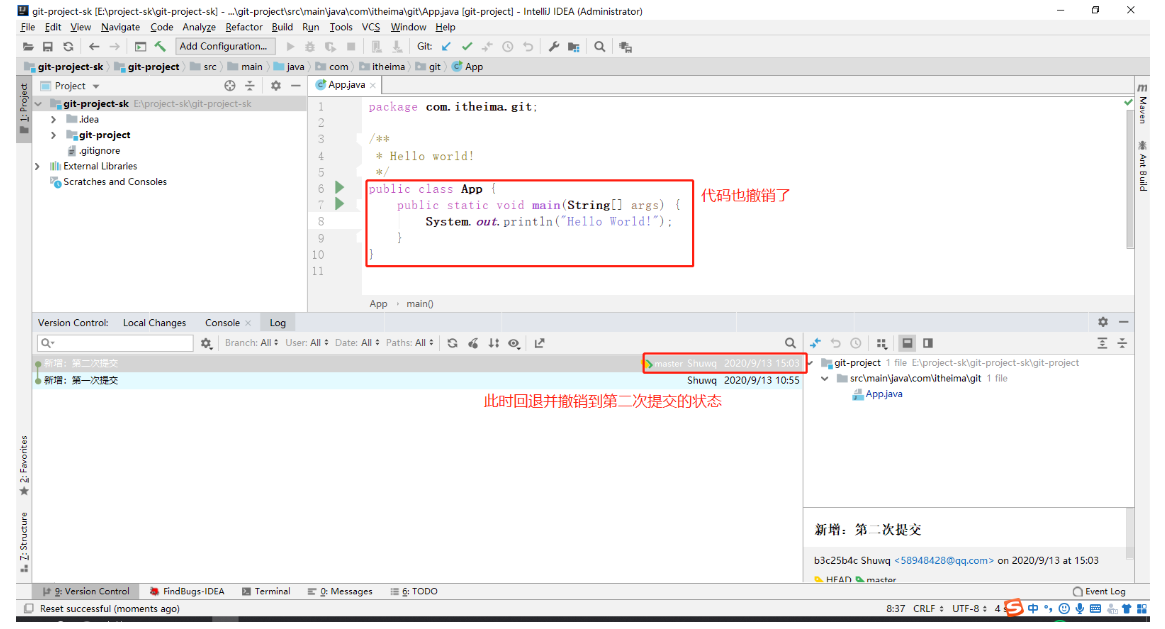This screenshot has height=629, width=1165.
Task: Click the IntelliSort arrows icon in Log
Action: click(493, 343)
